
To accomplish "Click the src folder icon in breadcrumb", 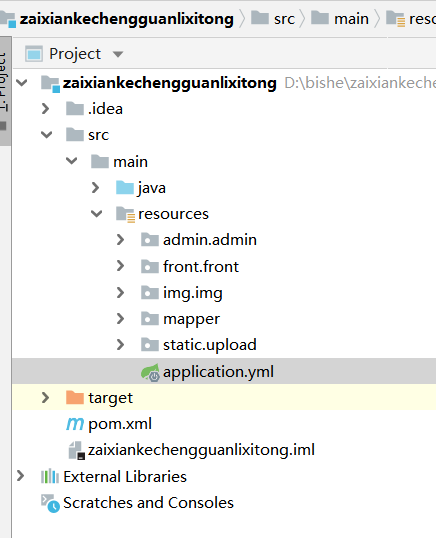I will (260, 17).
